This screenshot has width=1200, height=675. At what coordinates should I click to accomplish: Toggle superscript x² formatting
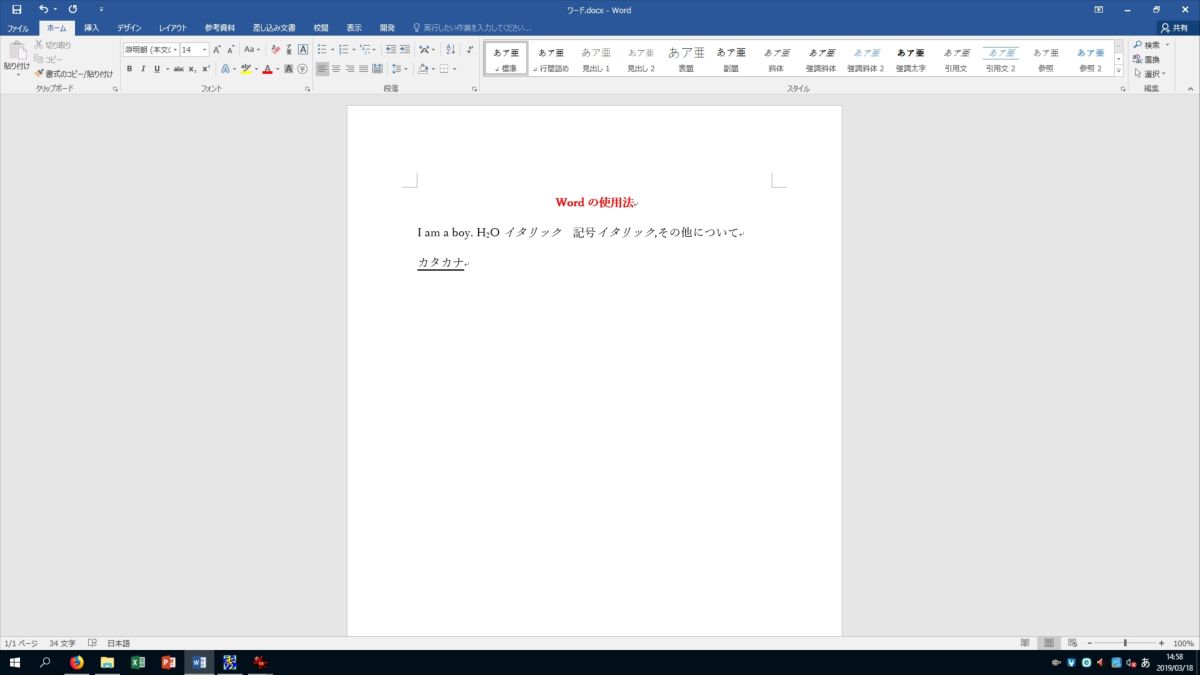[x=206, y=69]
